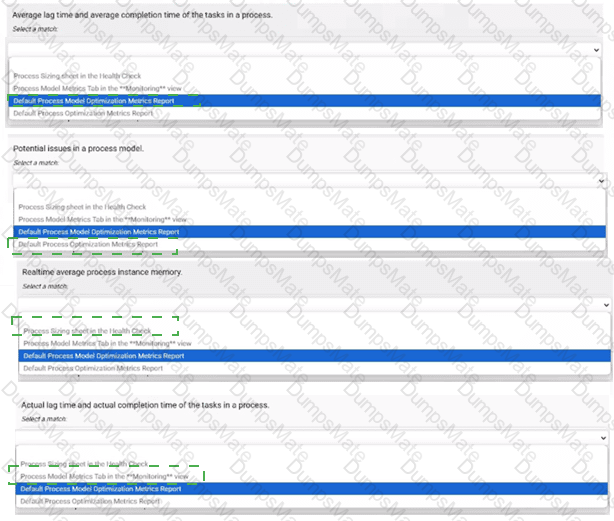Pick 'Default Process Model Optimization' under Actual lag time
614x521 pixels.
(100, 489)
